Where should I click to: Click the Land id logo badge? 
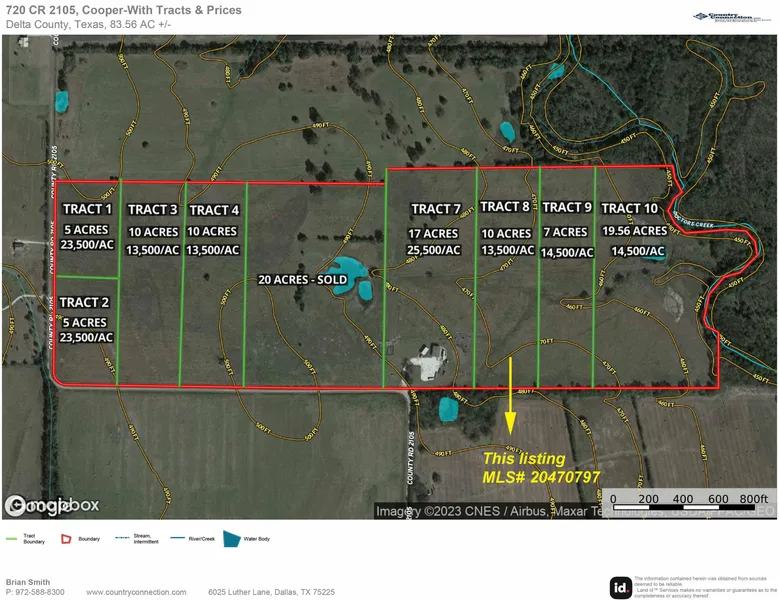620,587
